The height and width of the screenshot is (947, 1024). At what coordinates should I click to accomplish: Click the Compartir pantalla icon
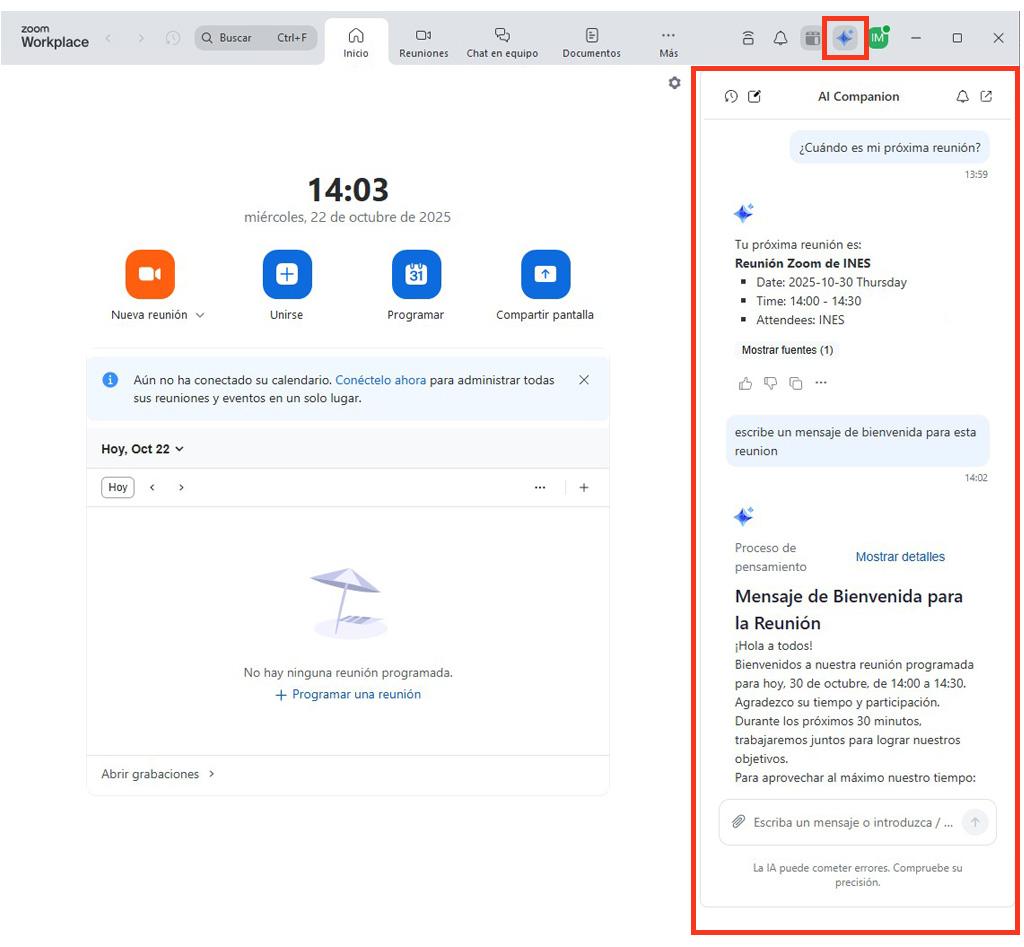(x=545, y=274)
